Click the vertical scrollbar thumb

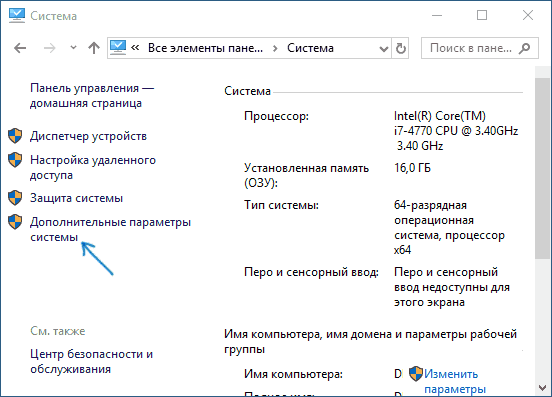coord(543,168)
